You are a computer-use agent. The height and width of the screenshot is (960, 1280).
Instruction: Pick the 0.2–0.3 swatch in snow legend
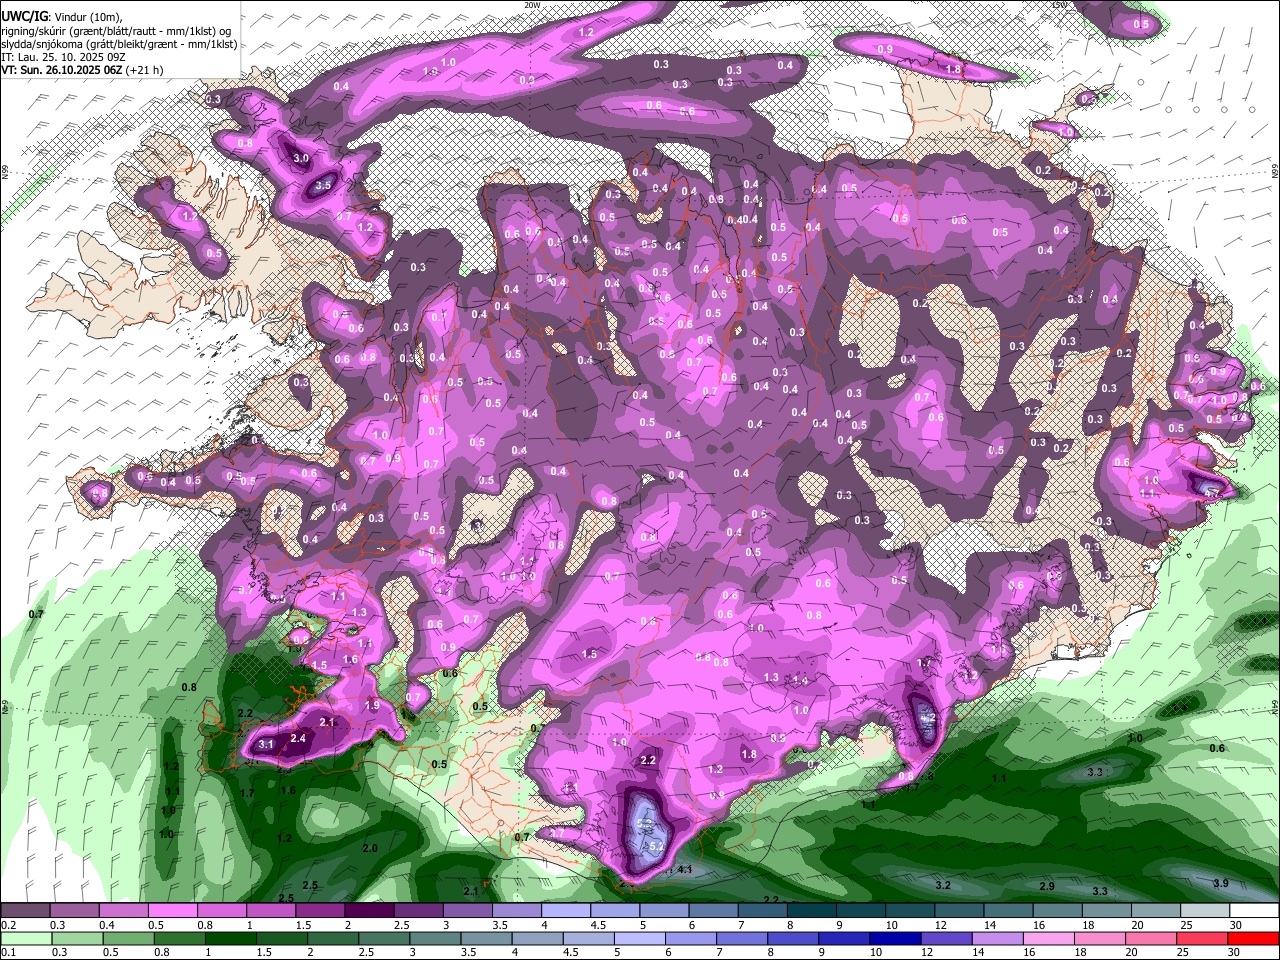pyautogui.click(x=26, y=911)
